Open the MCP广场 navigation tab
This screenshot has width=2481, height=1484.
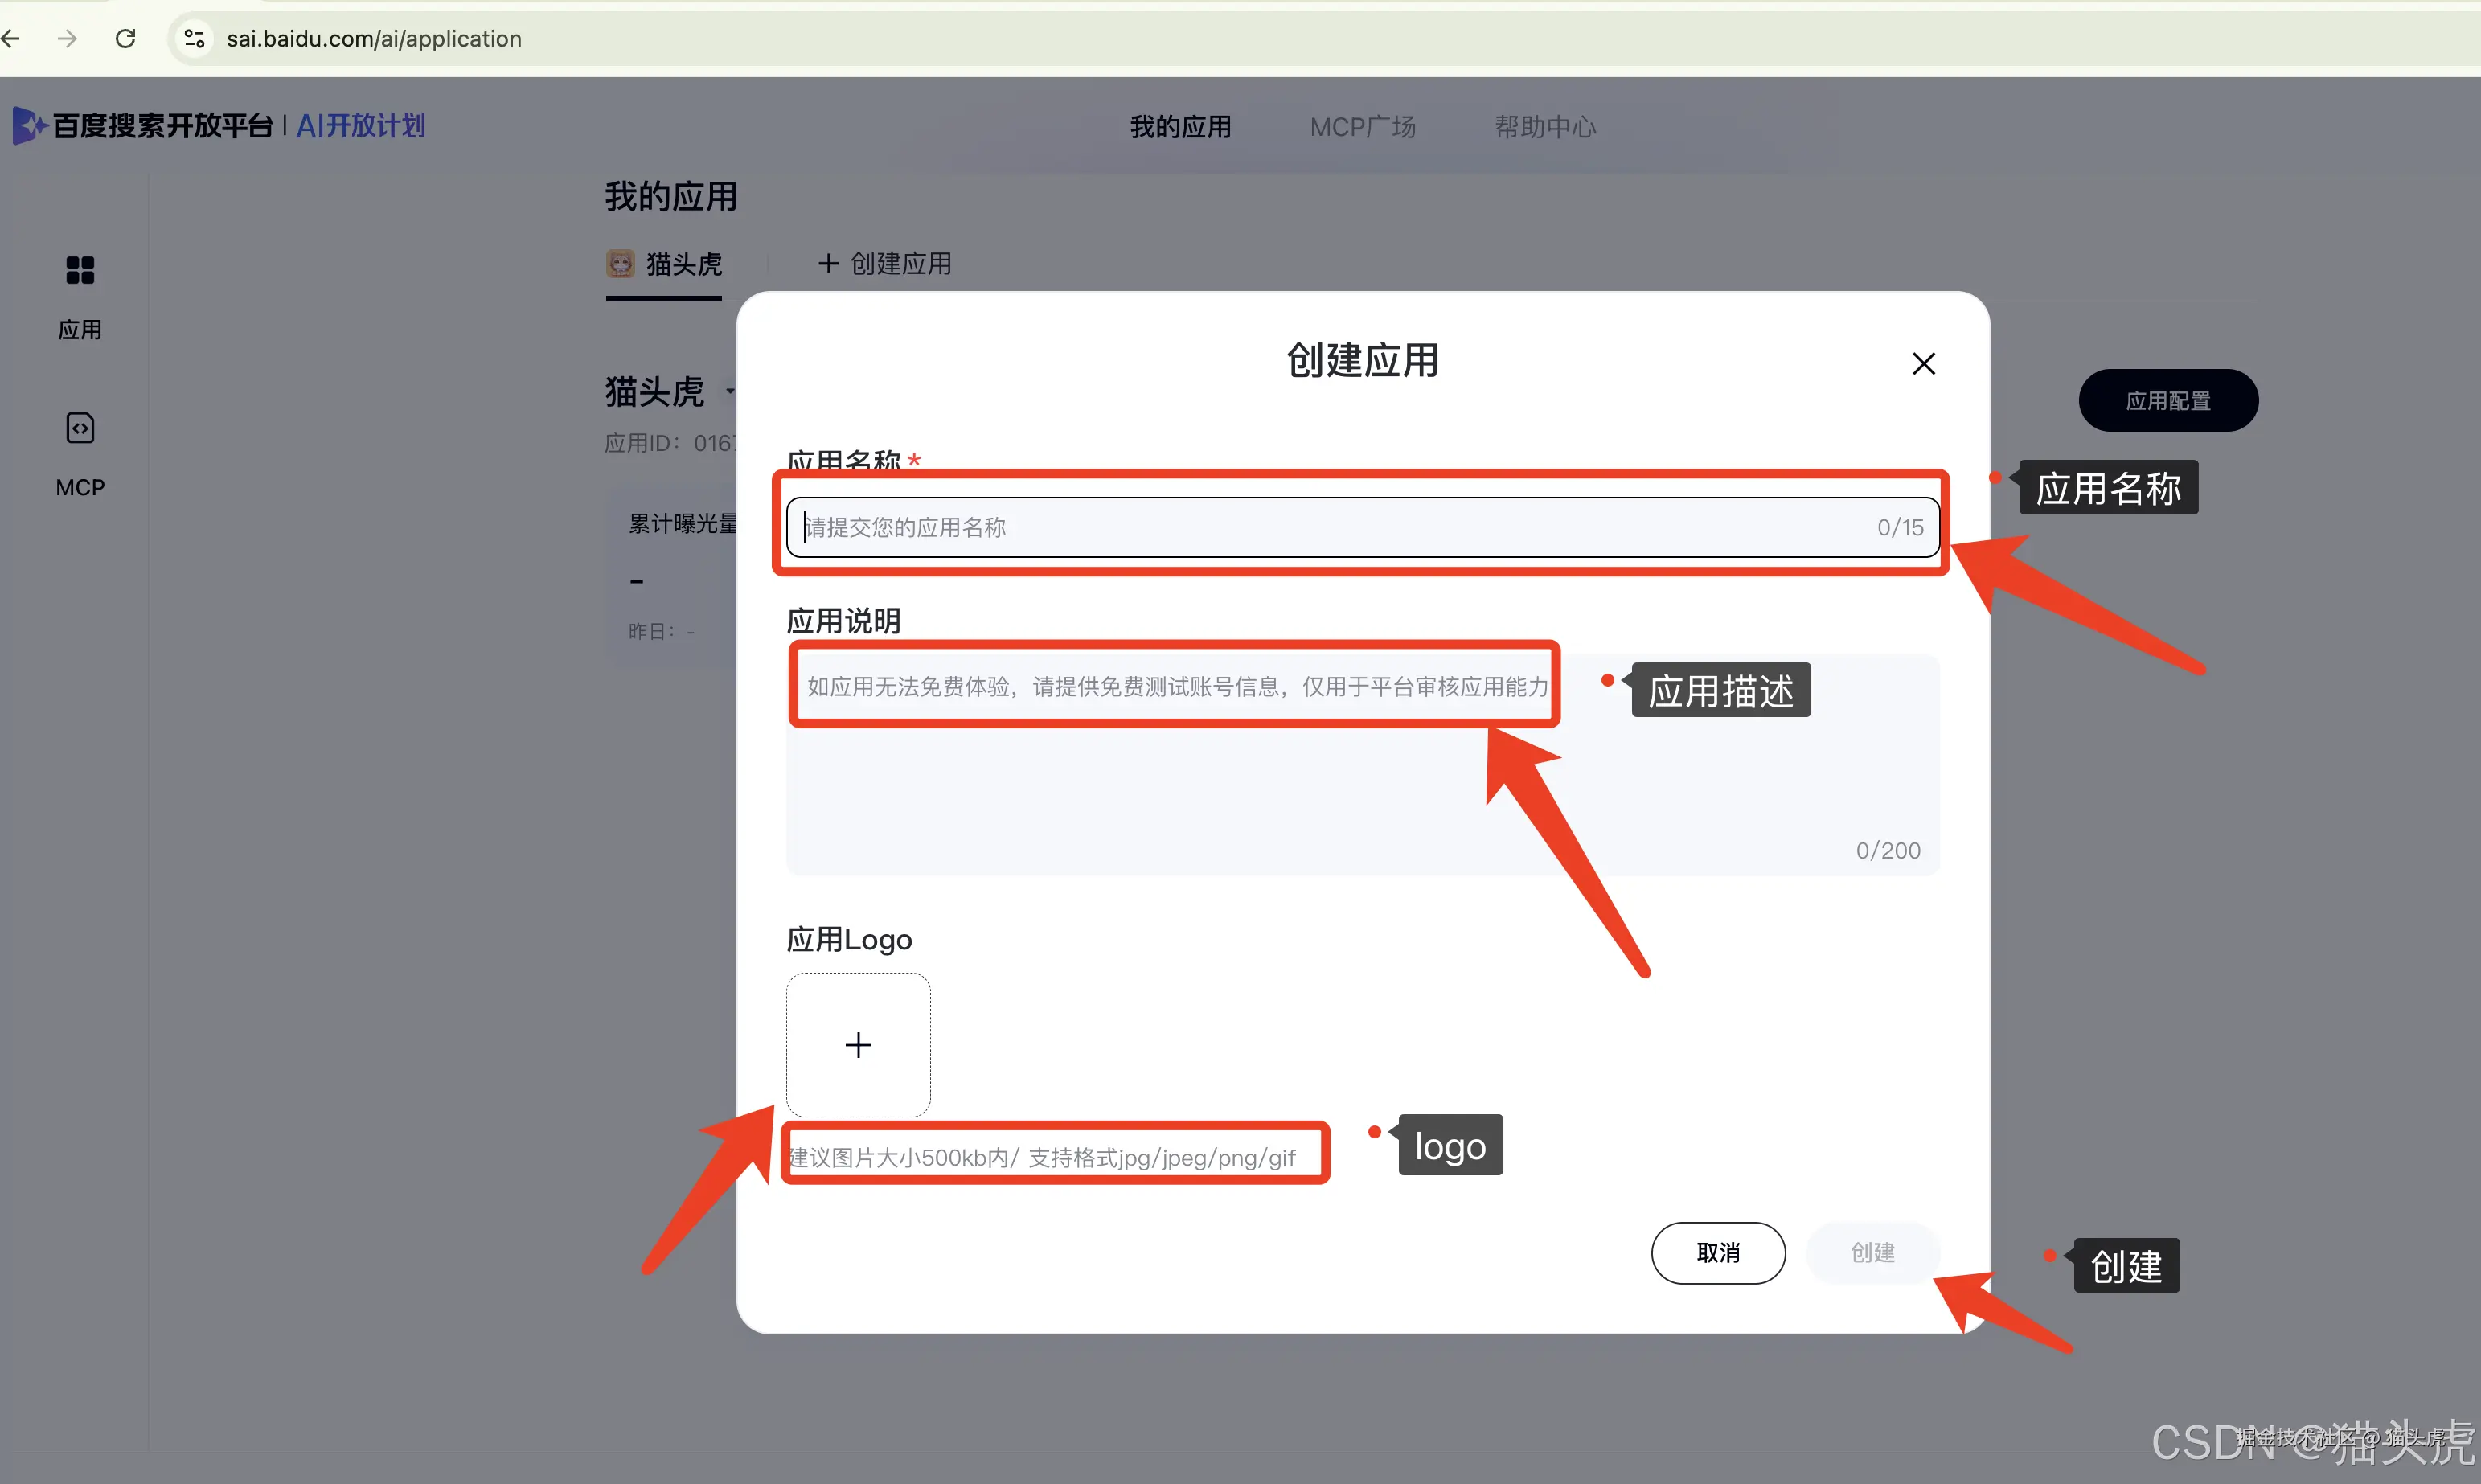coord(1362,127)
